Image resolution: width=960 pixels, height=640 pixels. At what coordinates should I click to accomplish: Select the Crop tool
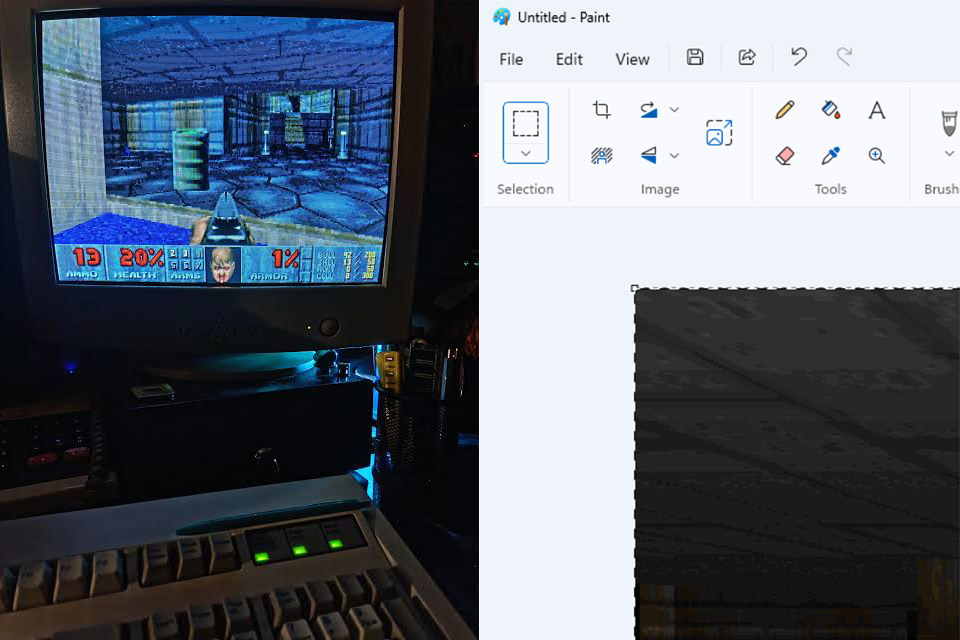coord(601,110)
